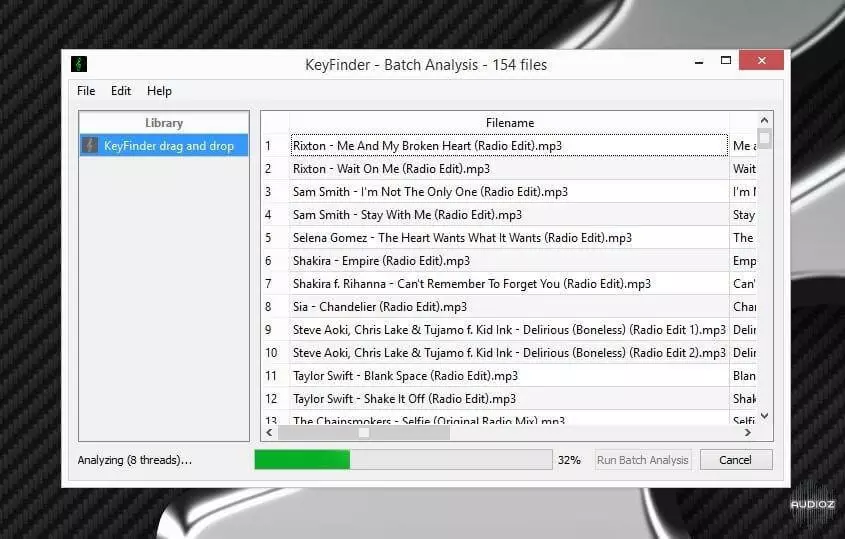Click the Filename column header
Image resolution: width=845 pixels, height=539 pixels.
509,123
